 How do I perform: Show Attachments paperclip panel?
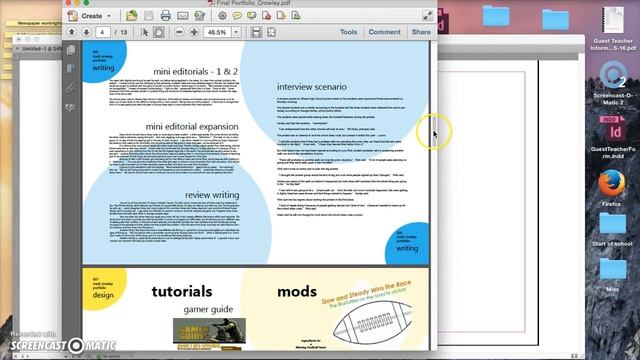pyautogui.click(x=71, y=88)
